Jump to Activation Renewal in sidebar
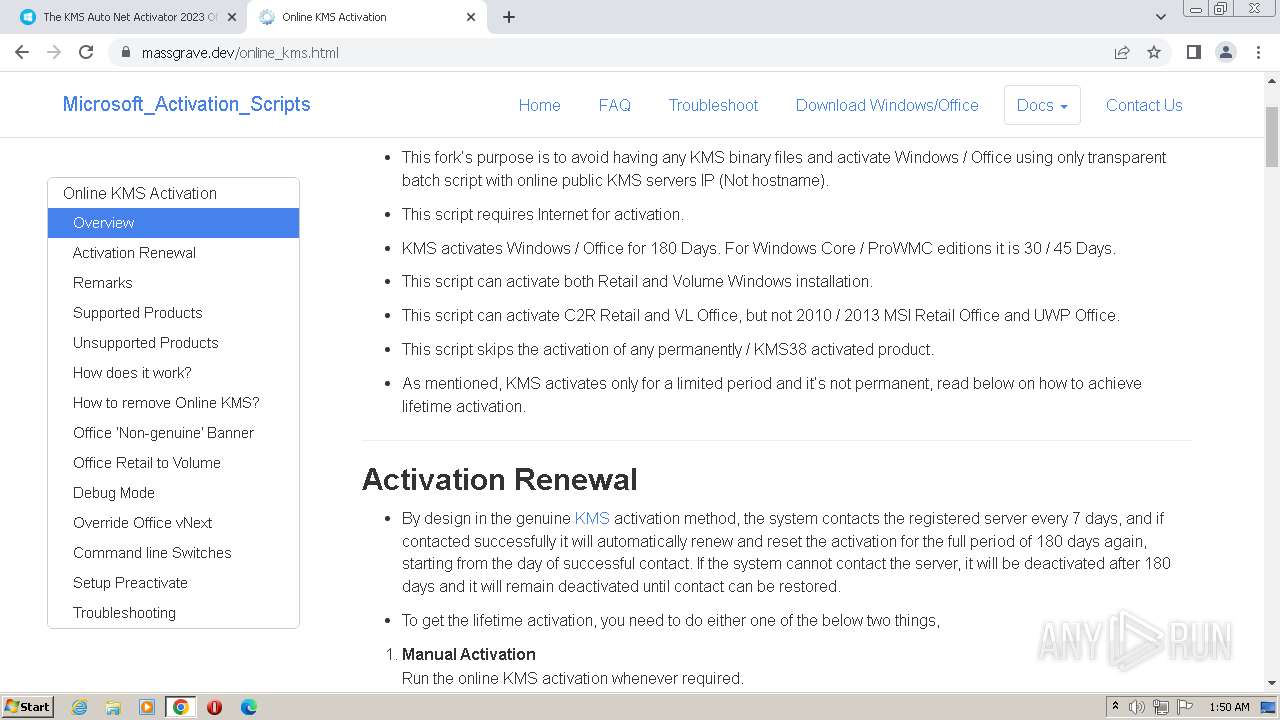Screen dimensions: 1280x720 173,253
